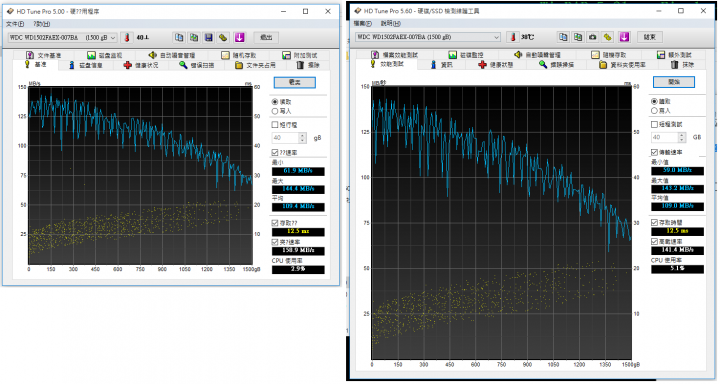Open File Benchmark tab in HD Tune 5.60
The width and height of the screenshot is (720, 384).
396,55
